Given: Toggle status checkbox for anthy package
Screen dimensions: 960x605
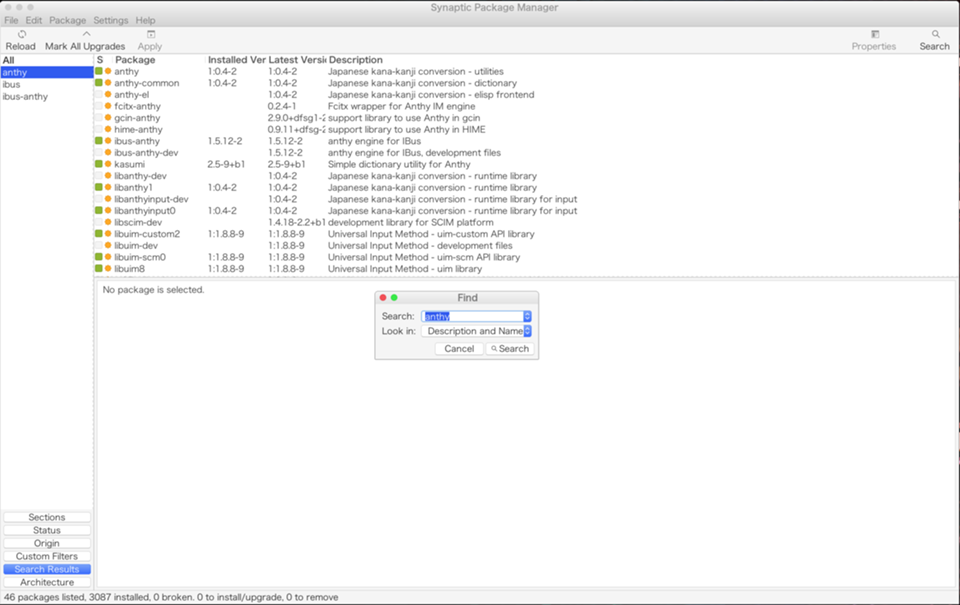Looking at the screenshot, I should point(99,72).
